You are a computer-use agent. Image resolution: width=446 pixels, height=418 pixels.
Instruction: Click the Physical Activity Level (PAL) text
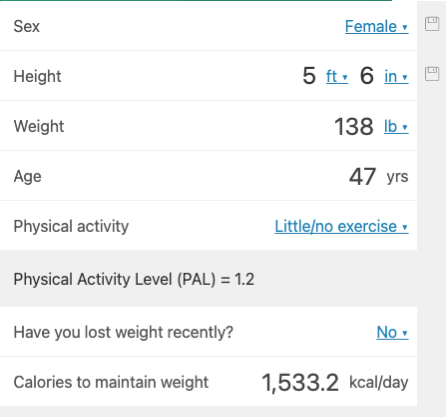click(134, 279)
